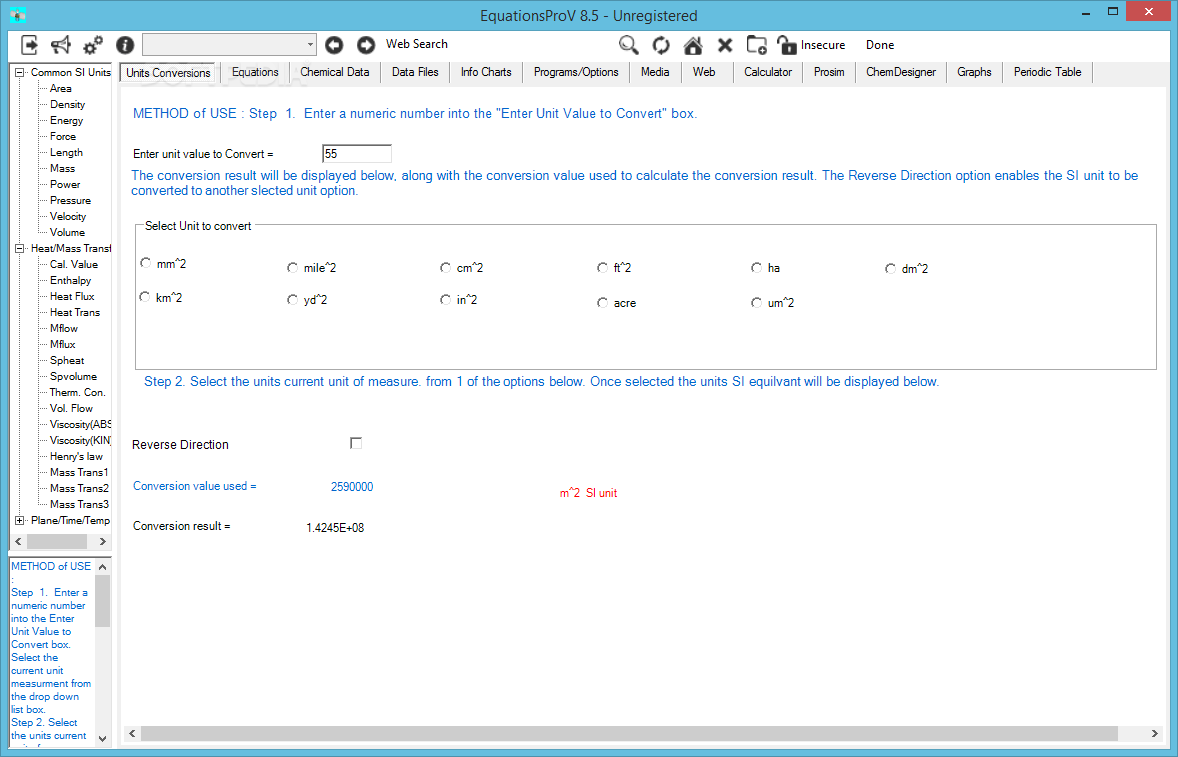Click the megaphone announcement icon
1178x757 pixels.
(61, 45)
